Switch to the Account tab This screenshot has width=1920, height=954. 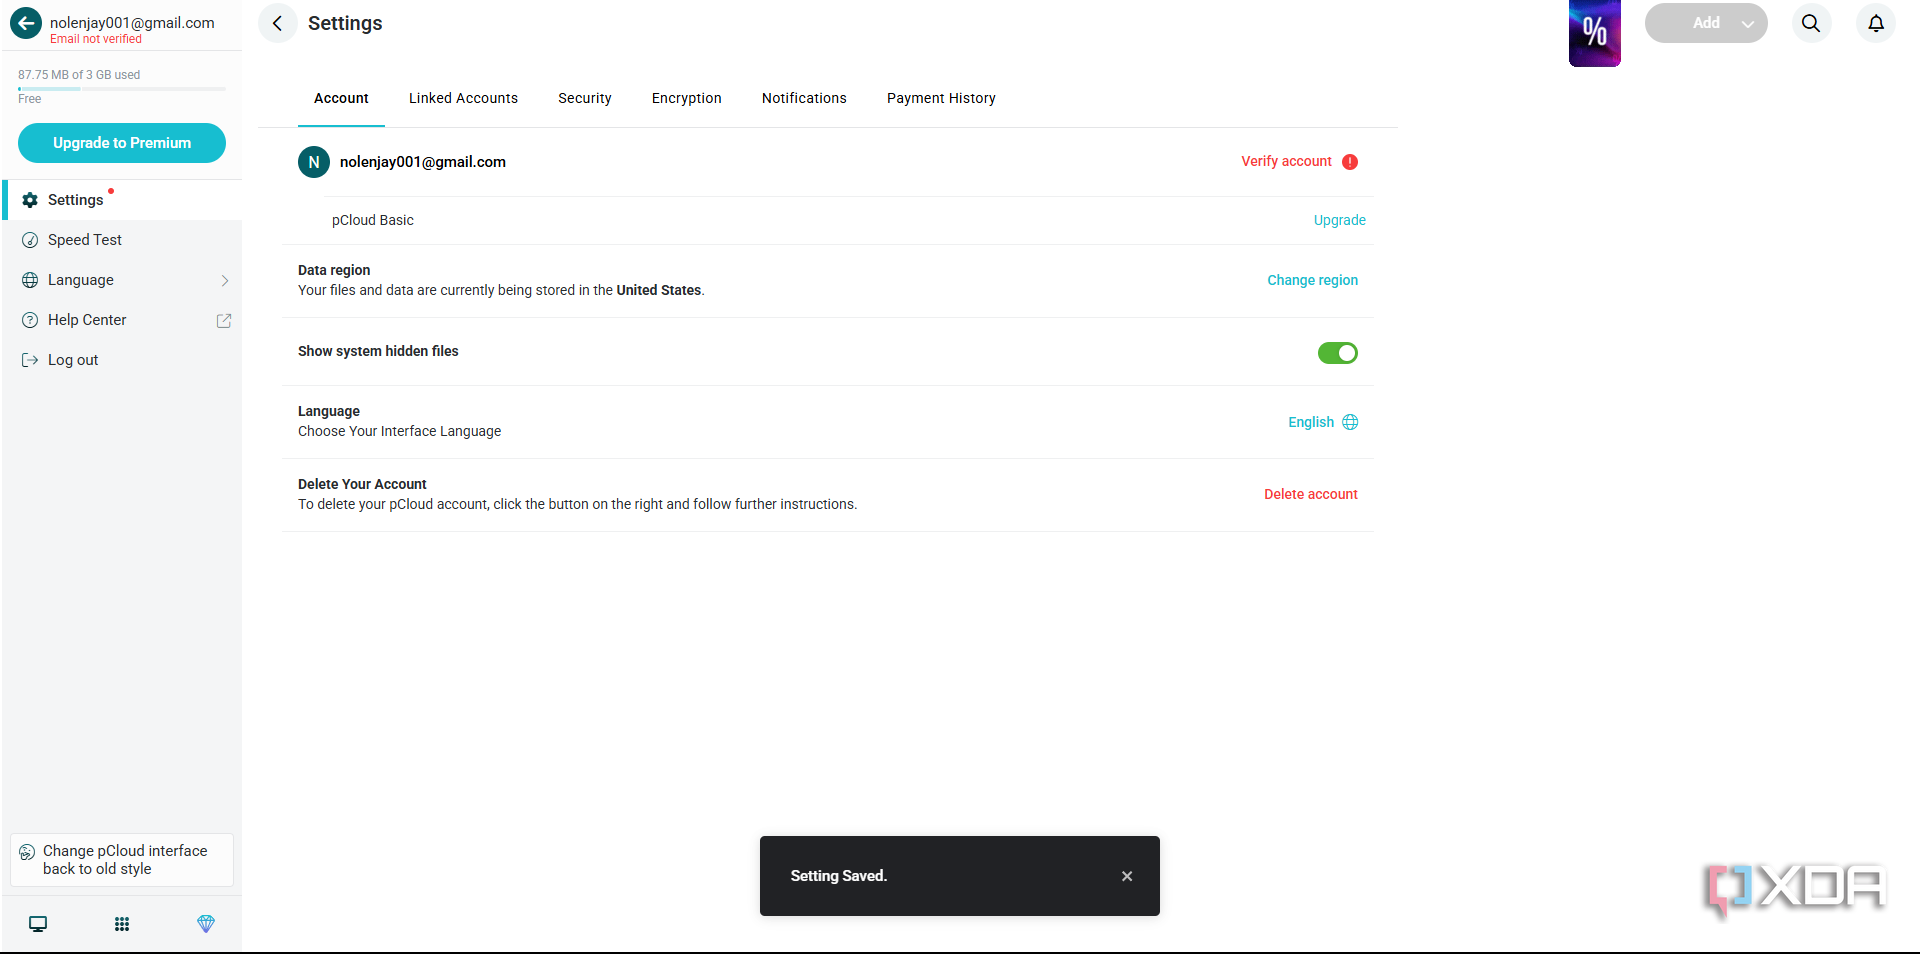pyautogui.click(x=341, y=98)
